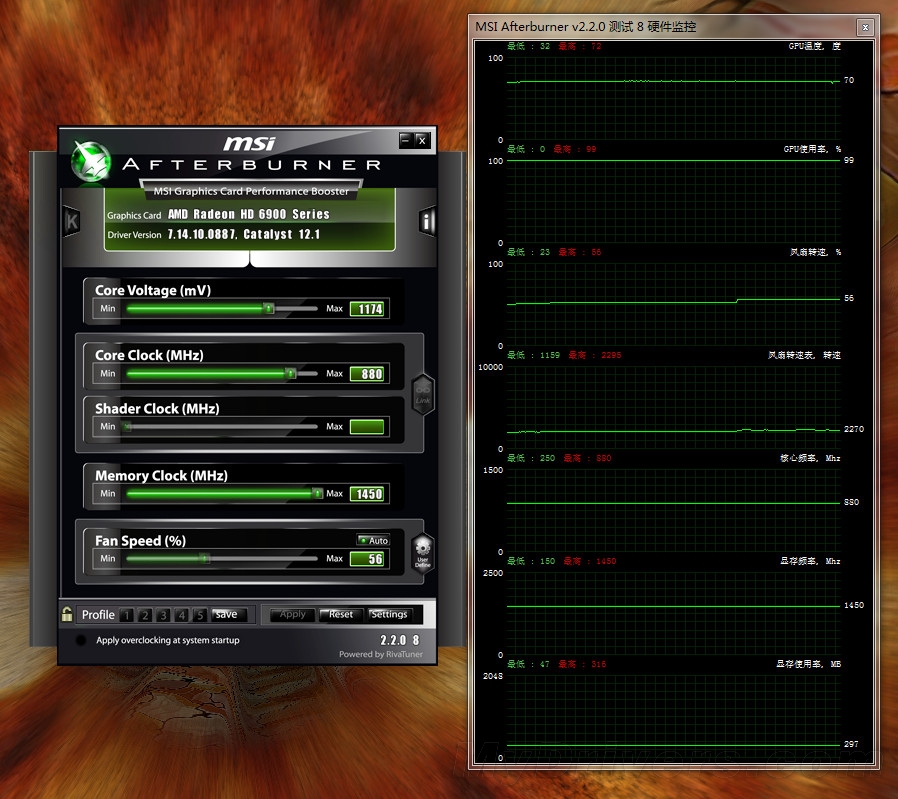The width and height of the screenshot is (898, 799).
Task: Toggle the profile lock padlock icon
Action: pos(67,614)
